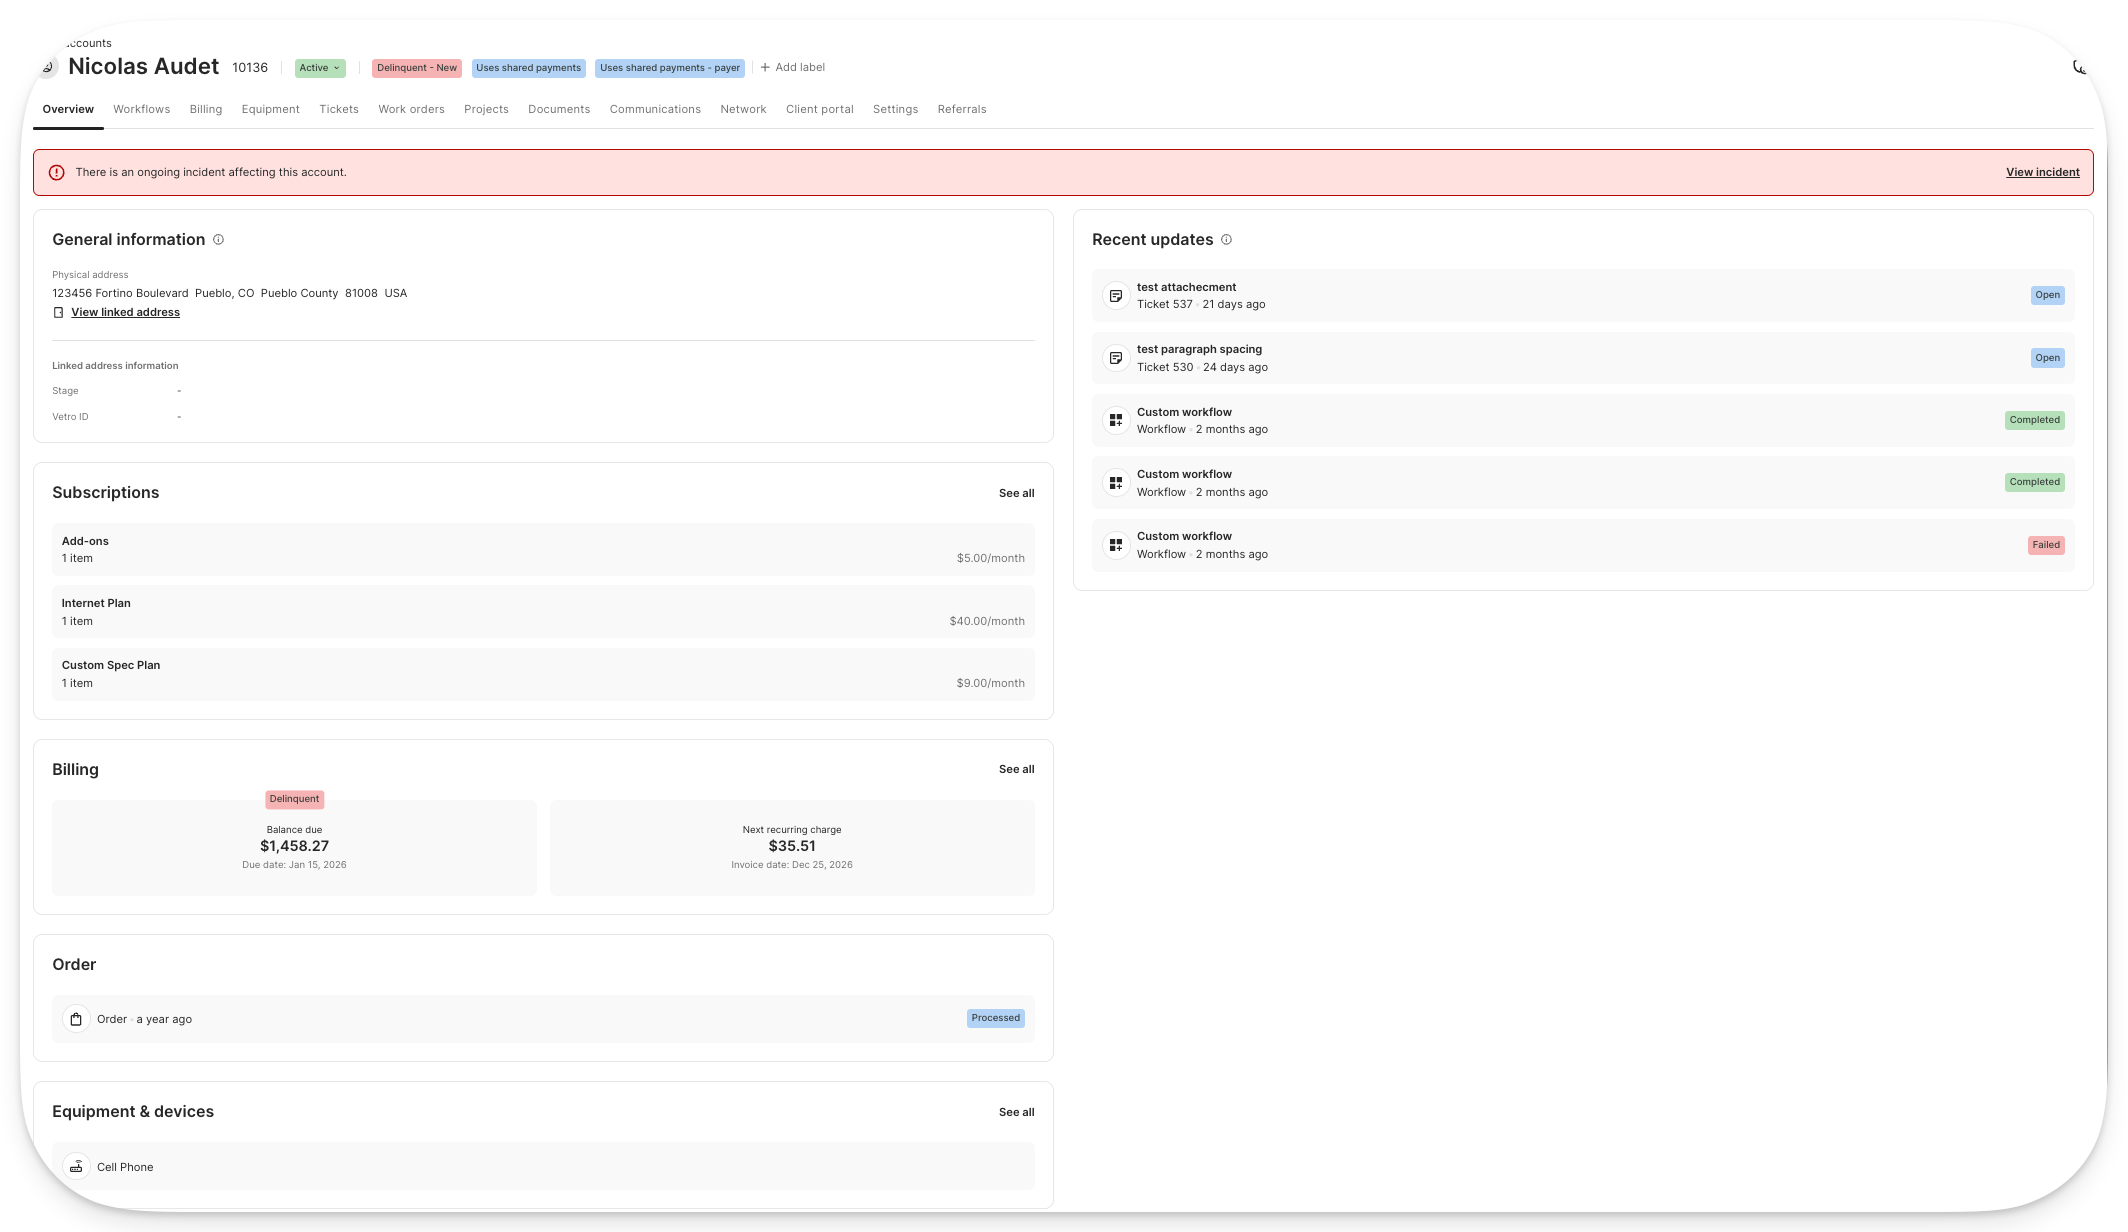The height and width of the screenshot is (1232, 2128).
Task: Click See all in Billing section
Action: pyautogui.click(x=1016, y=769)
